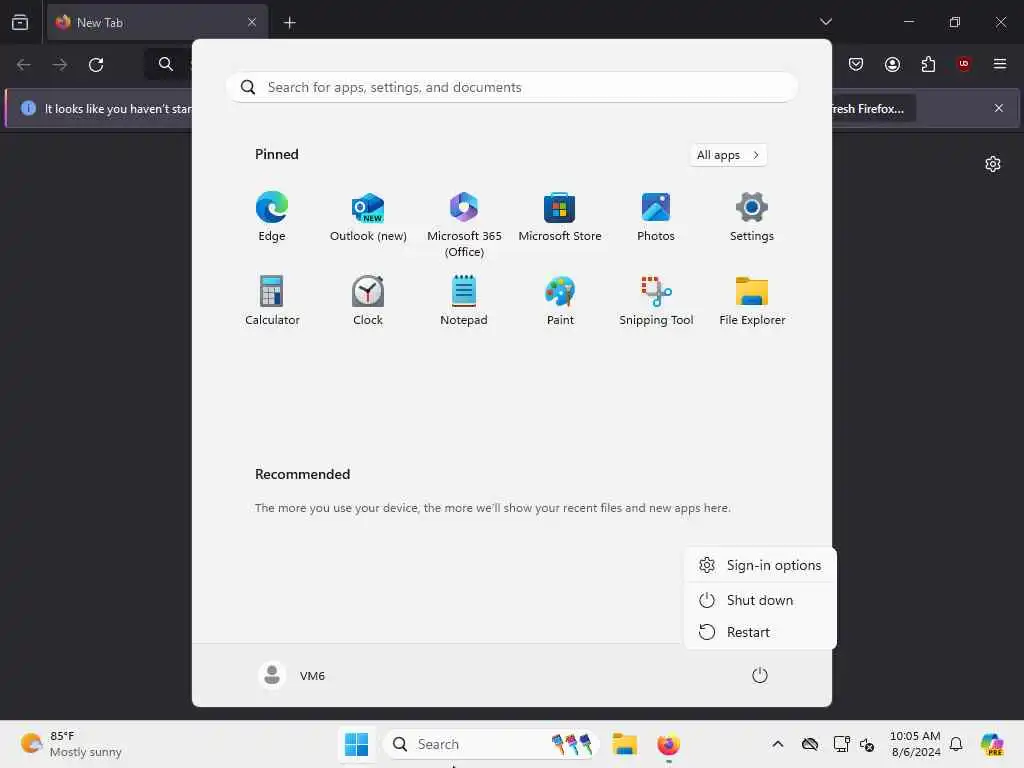Click the uBlock Origin extension icon
The width and height of the screenshot is (1024, 768).
pyautogui.click(x=964, y=64)
